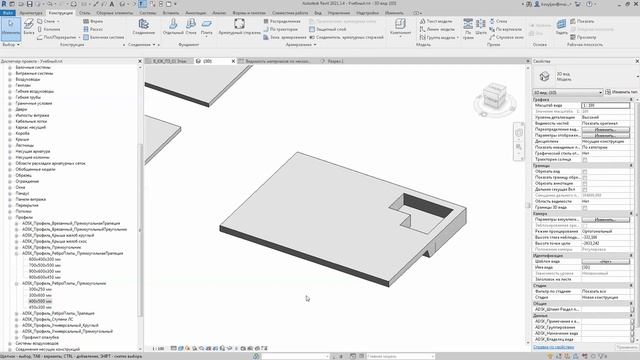This screenshot has height=360, width=640.
Task: Select the Изменить (Modify) tool in the ribbon
Action: pos(11,28)
